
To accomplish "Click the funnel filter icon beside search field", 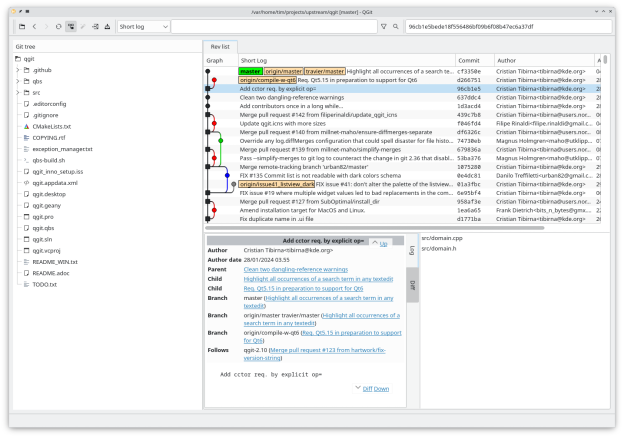I will coord(383,26).
